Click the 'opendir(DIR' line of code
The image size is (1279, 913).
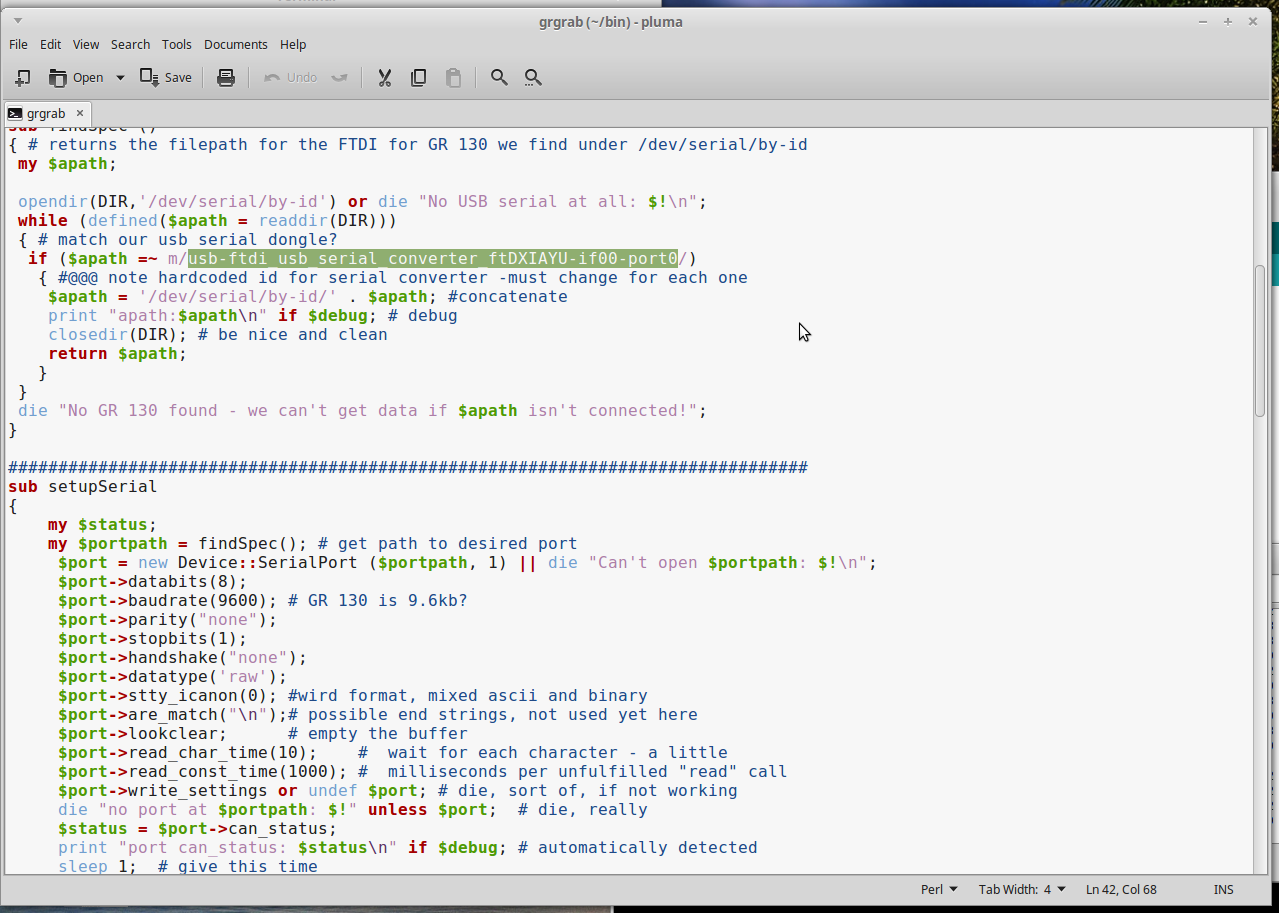363,201
